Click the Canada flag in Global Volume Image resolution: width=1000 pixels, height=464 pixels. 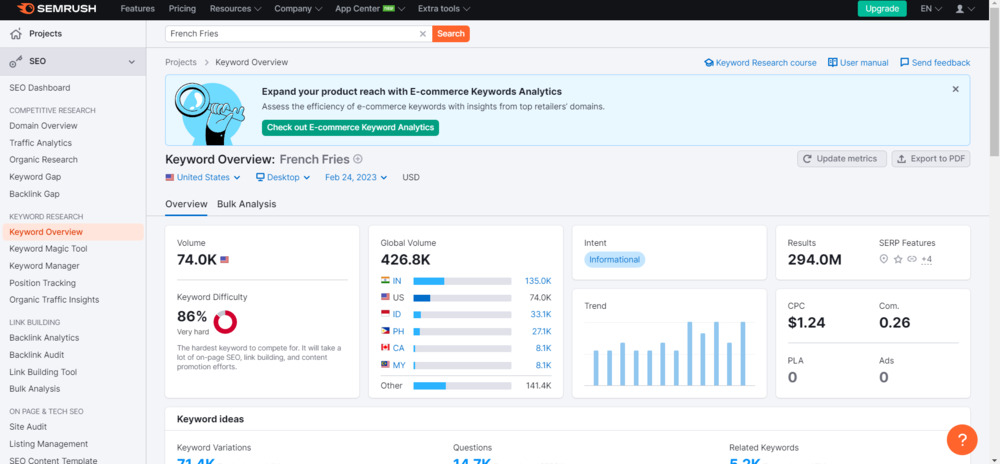coord(385,348)
